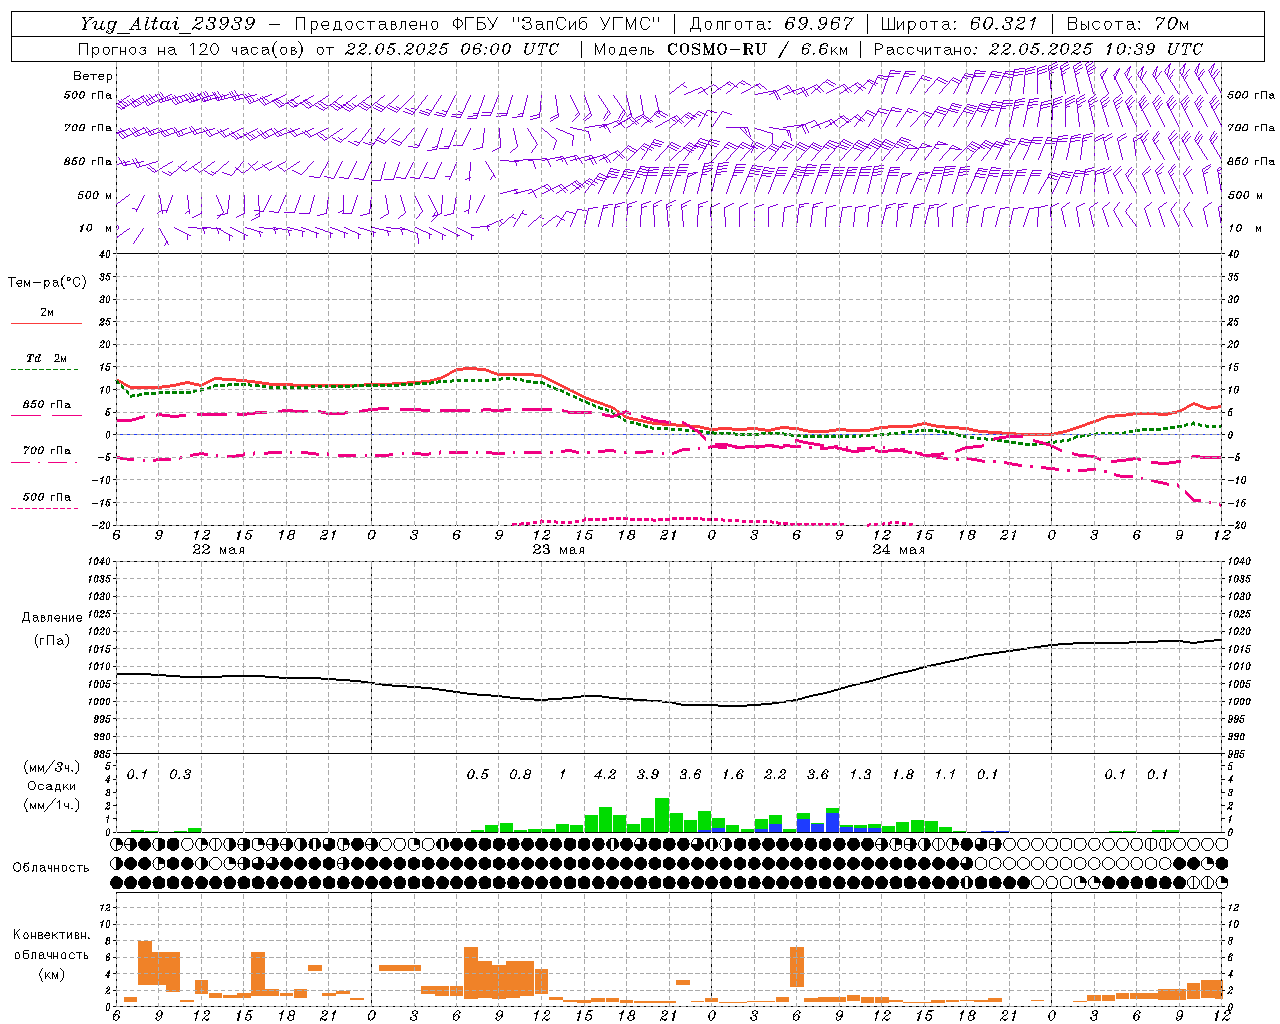
Task: Click the 700 гПа temperature legend entry
Action: [x=47, y=451]
